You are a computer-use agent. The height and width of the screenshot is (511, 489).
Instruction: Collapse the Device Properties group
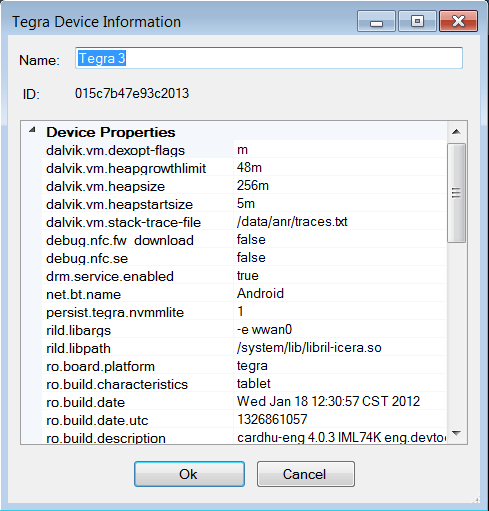pyautogui.click(x=32, y=130)
